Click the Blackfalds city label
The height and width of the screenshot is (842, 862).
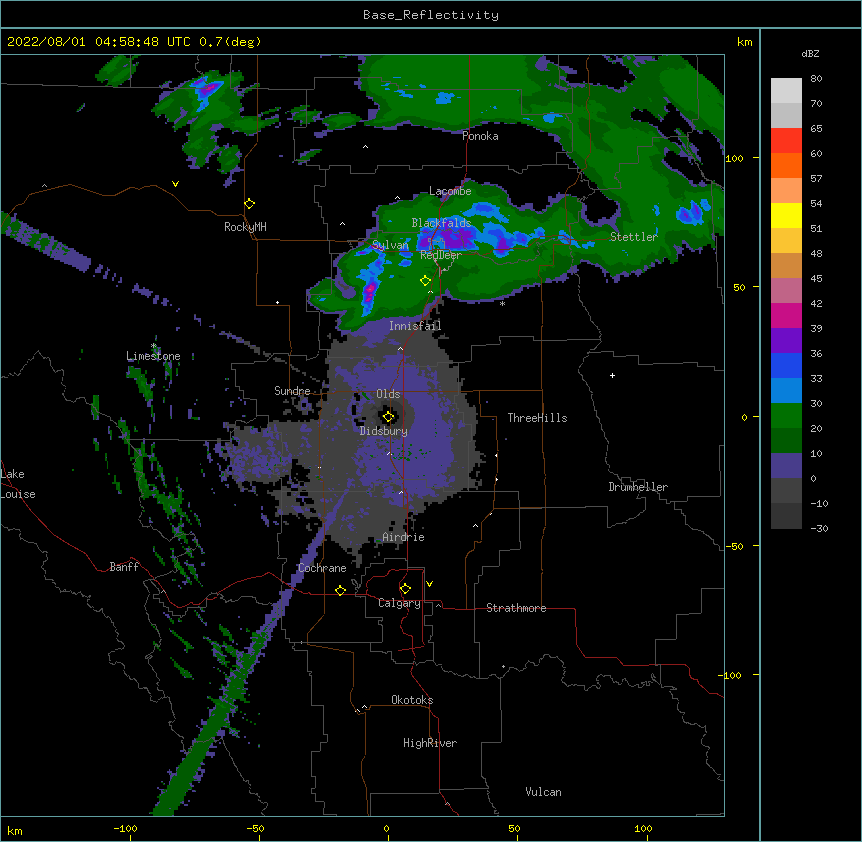[x=441, y=223]
